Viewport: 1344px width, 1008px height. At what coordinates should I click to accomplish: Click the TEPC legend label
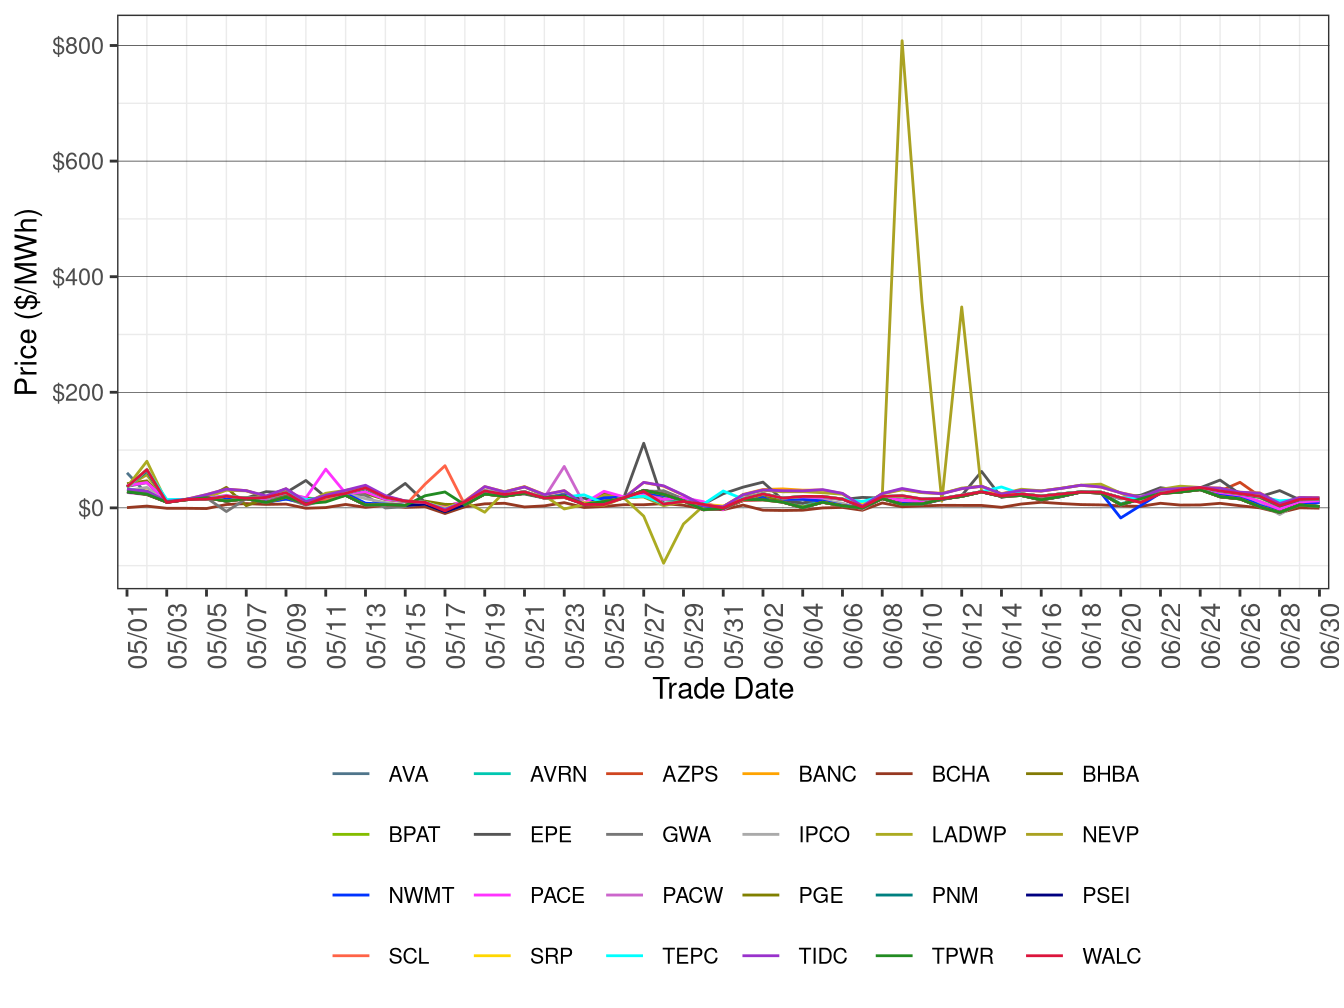coord(690,957)
